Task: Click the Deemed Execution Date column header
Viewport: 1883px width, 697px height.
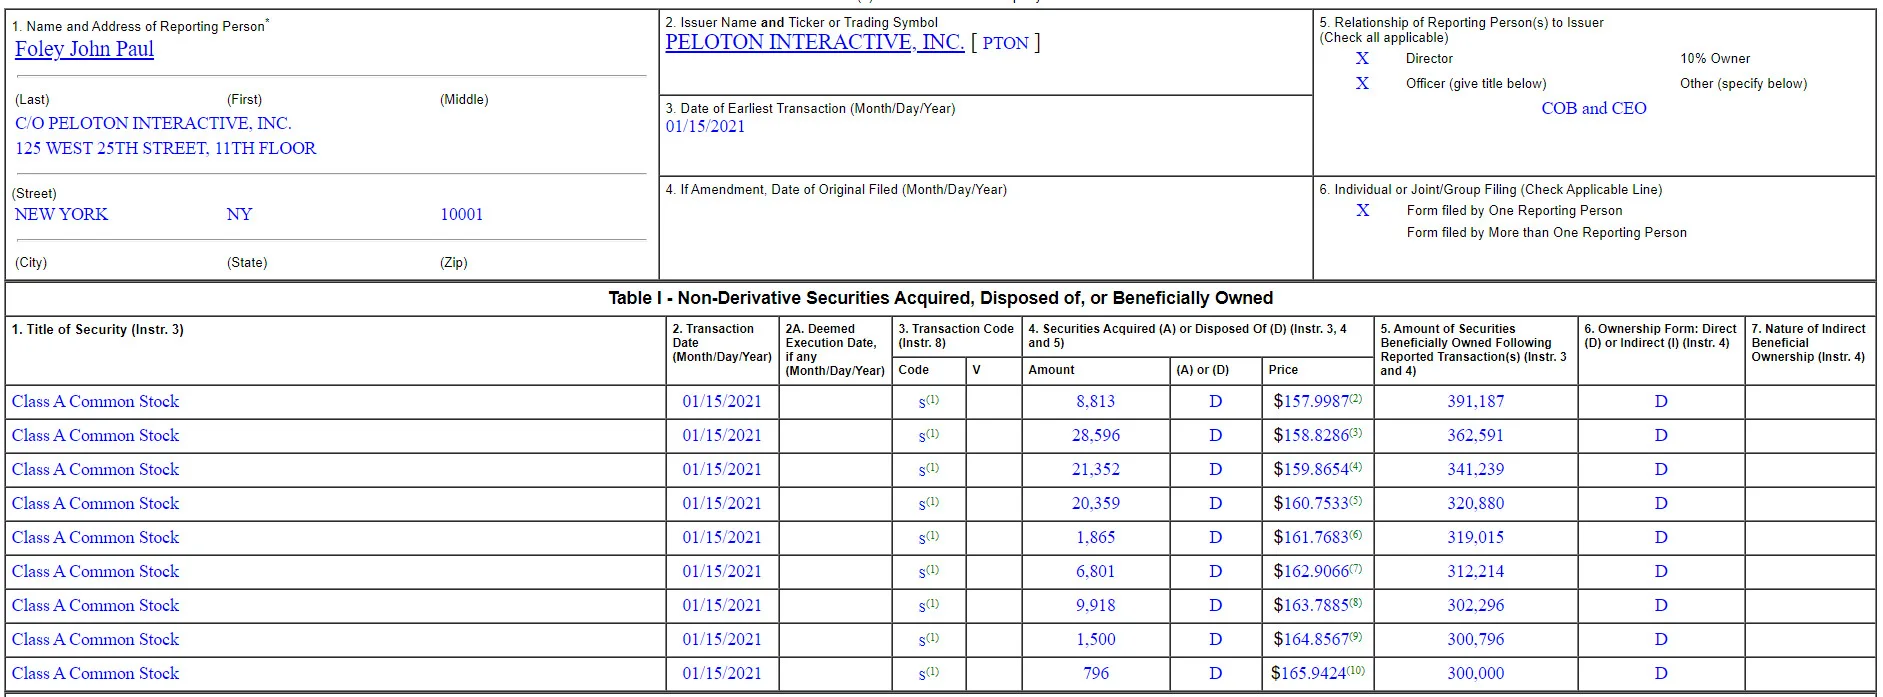Action: point(835,349)
